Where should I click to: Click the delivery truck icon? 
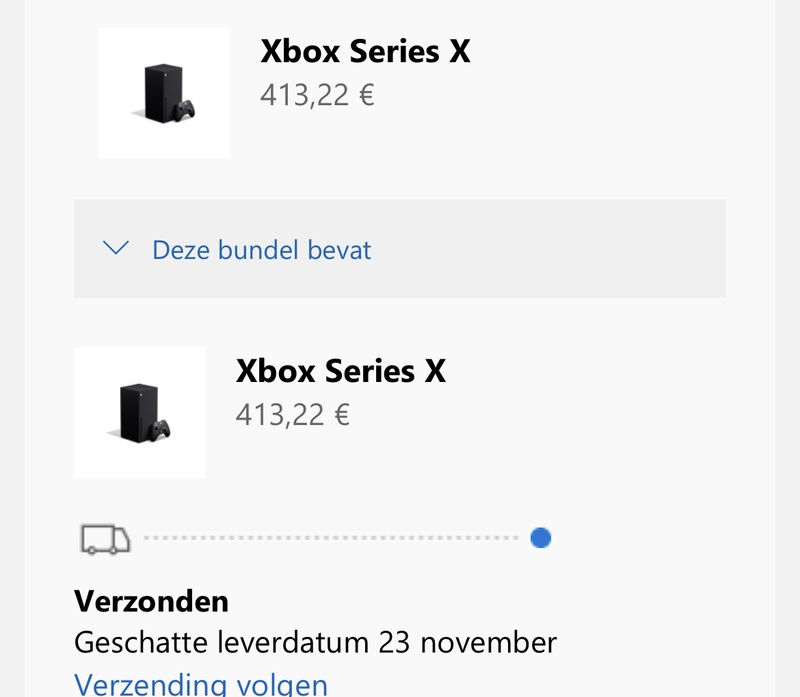105,539
